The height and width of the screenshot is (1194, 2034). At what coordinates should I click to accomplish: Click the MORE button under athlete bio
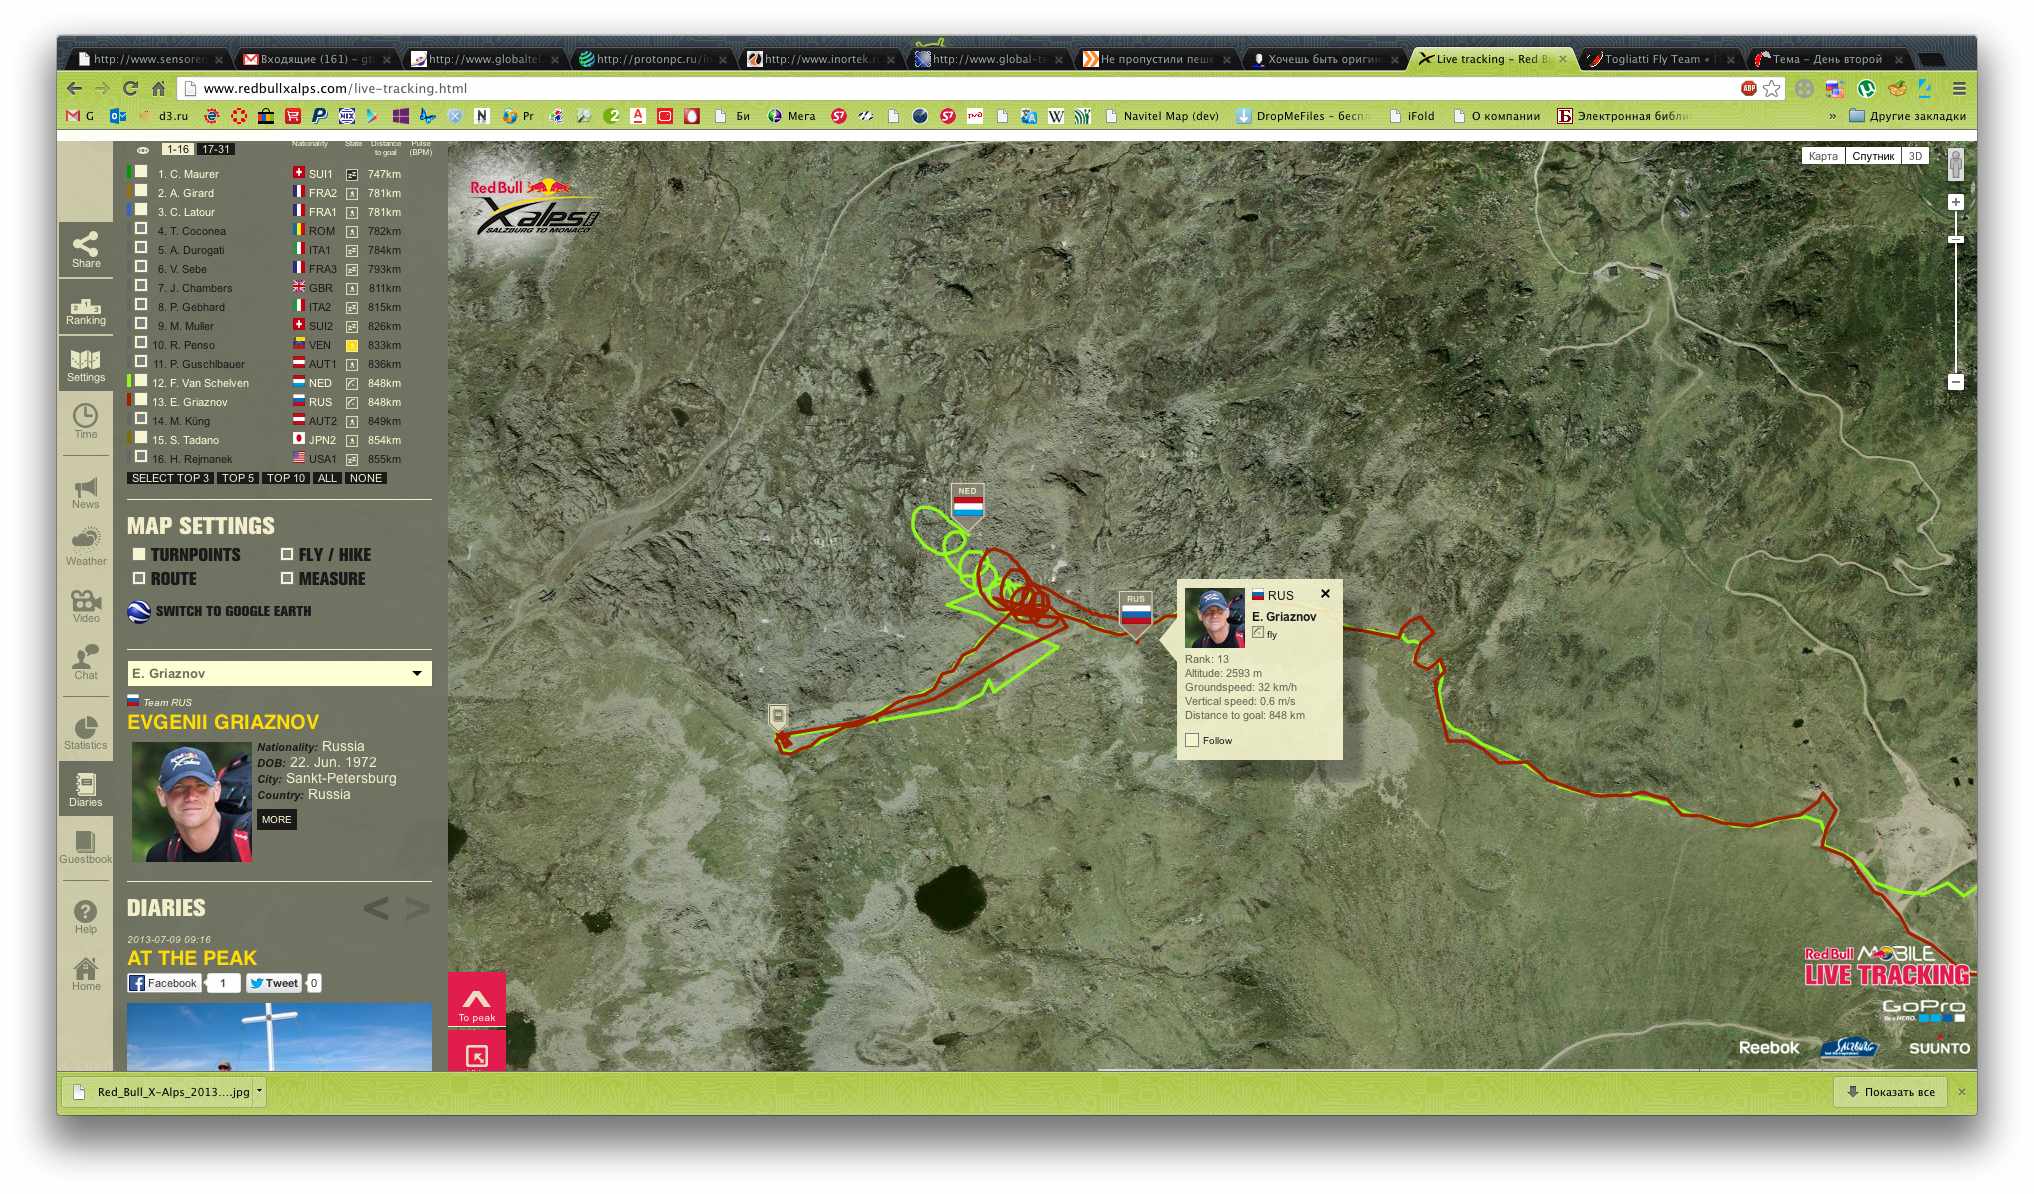[276, 819]
